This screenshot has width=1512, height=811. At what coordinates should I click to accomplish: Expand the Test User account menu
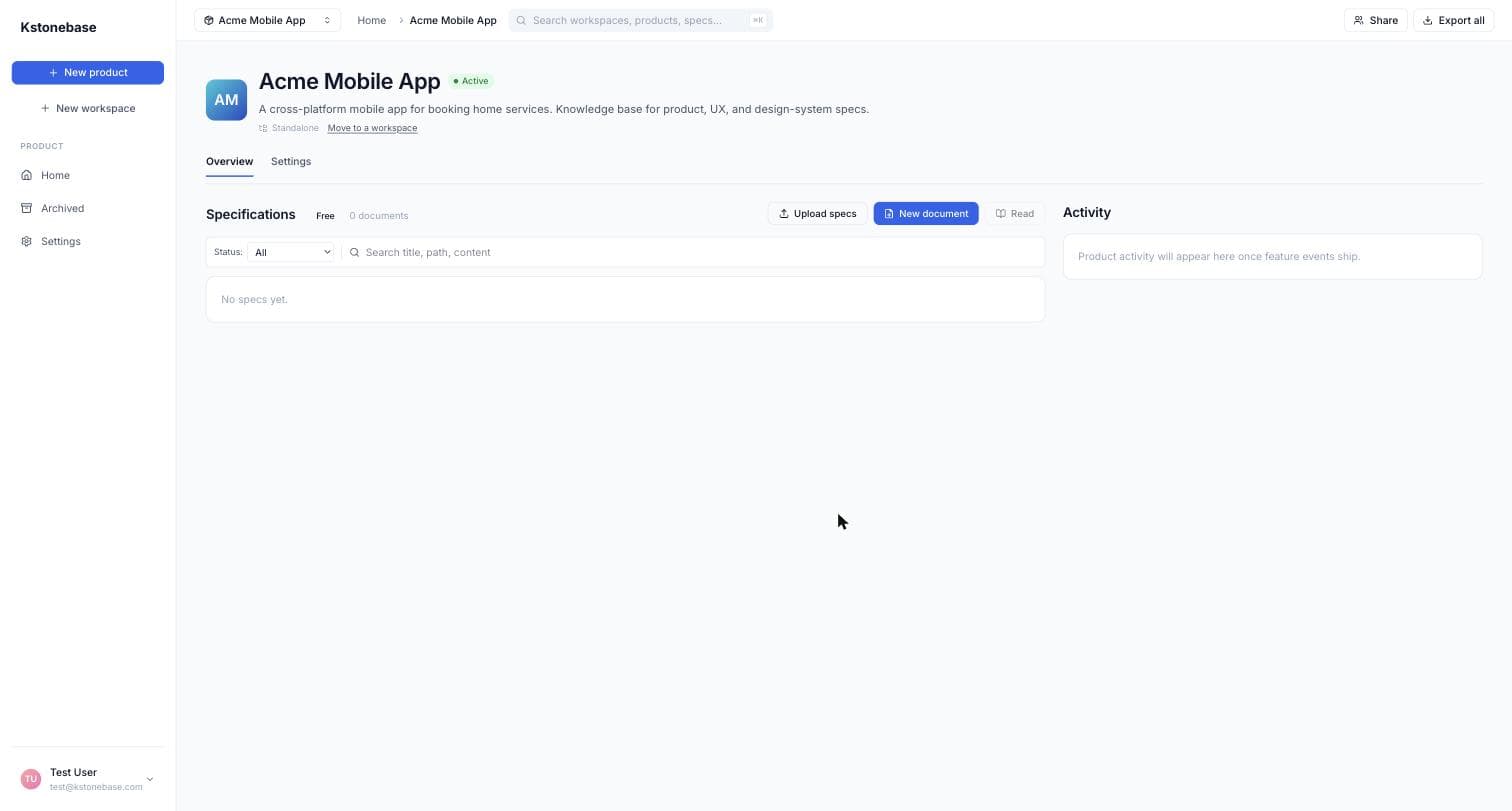pos(88,779)
